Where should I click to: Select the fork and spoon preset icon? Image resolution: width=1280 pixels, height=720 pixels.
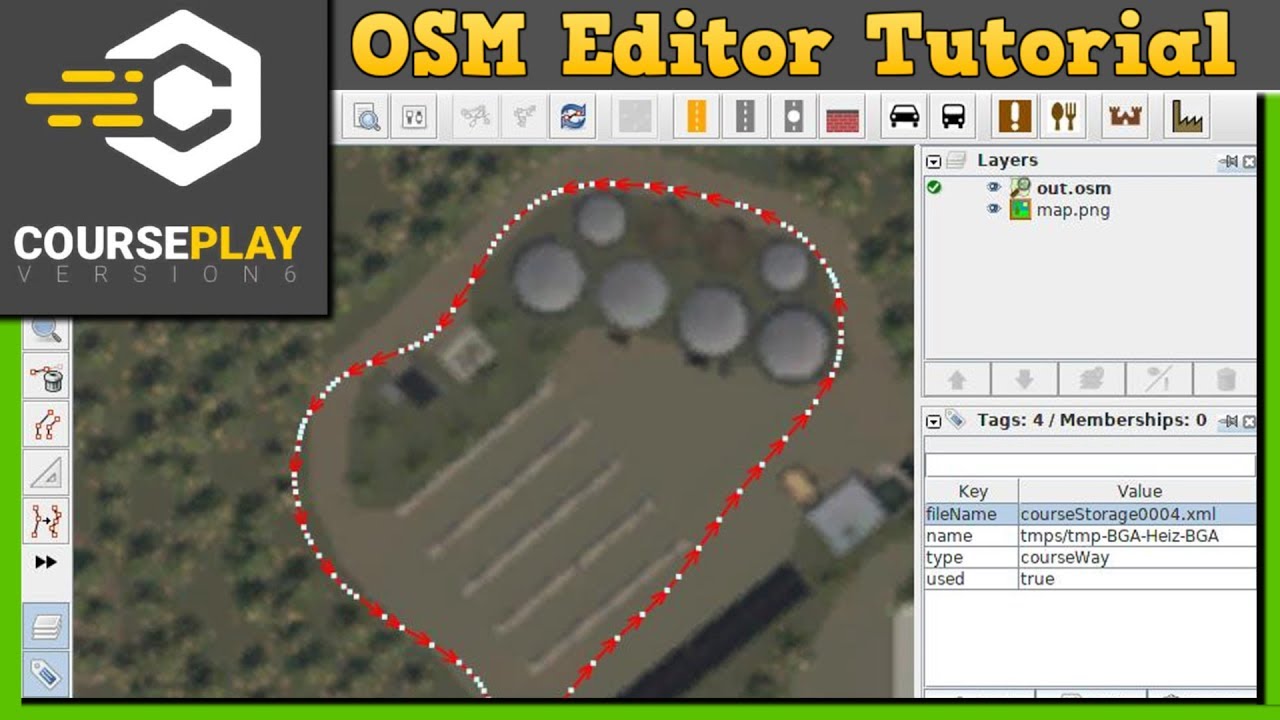1063,117
